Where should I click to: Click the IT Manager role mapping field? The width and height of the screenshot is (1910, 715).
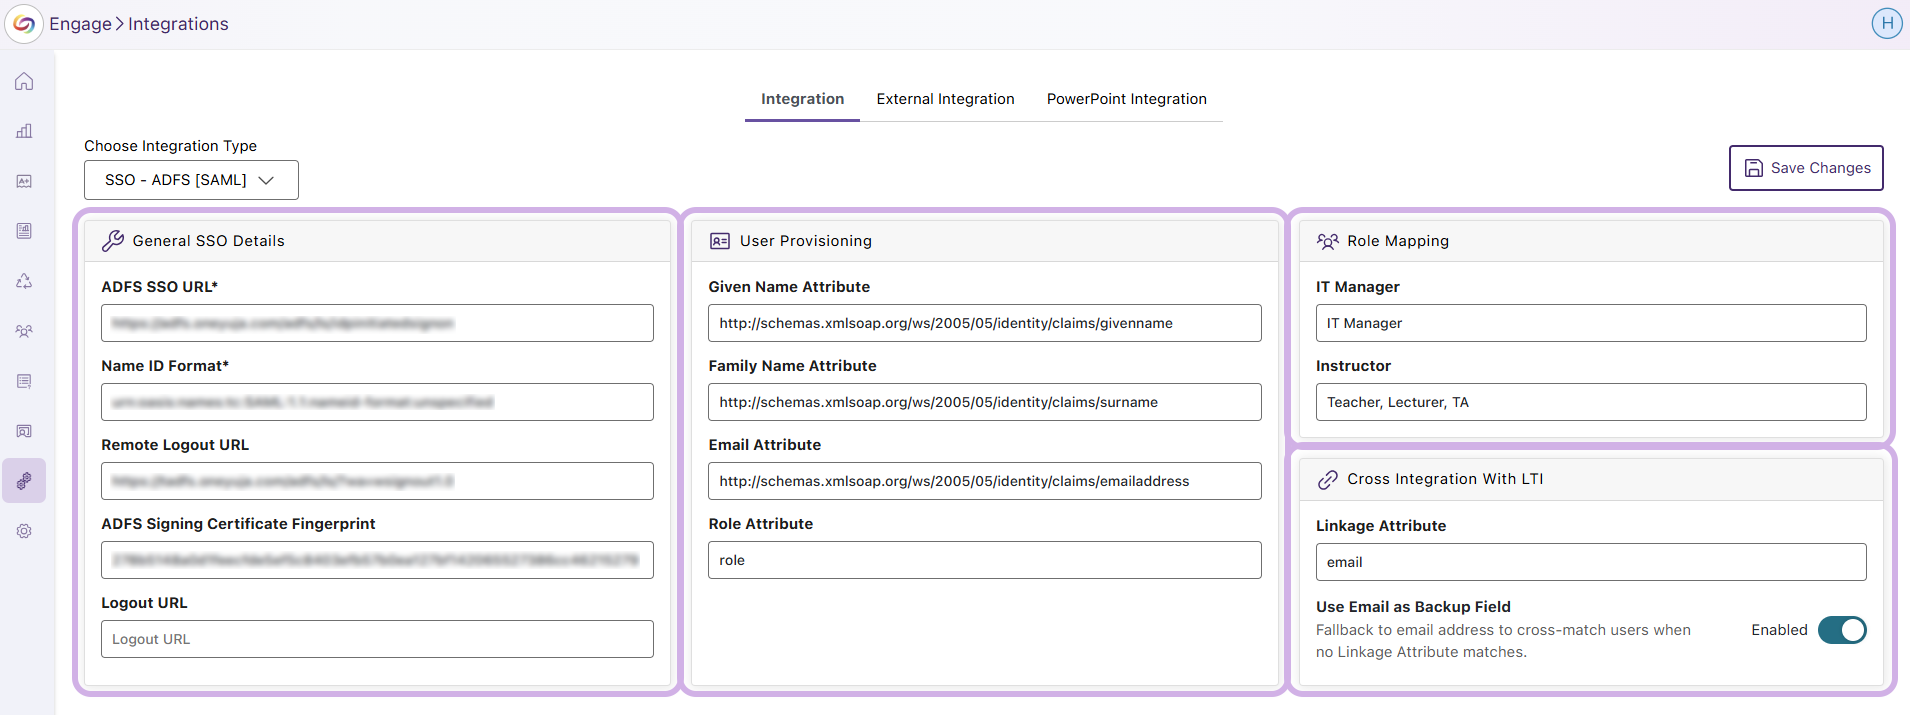click(1591, 323)
